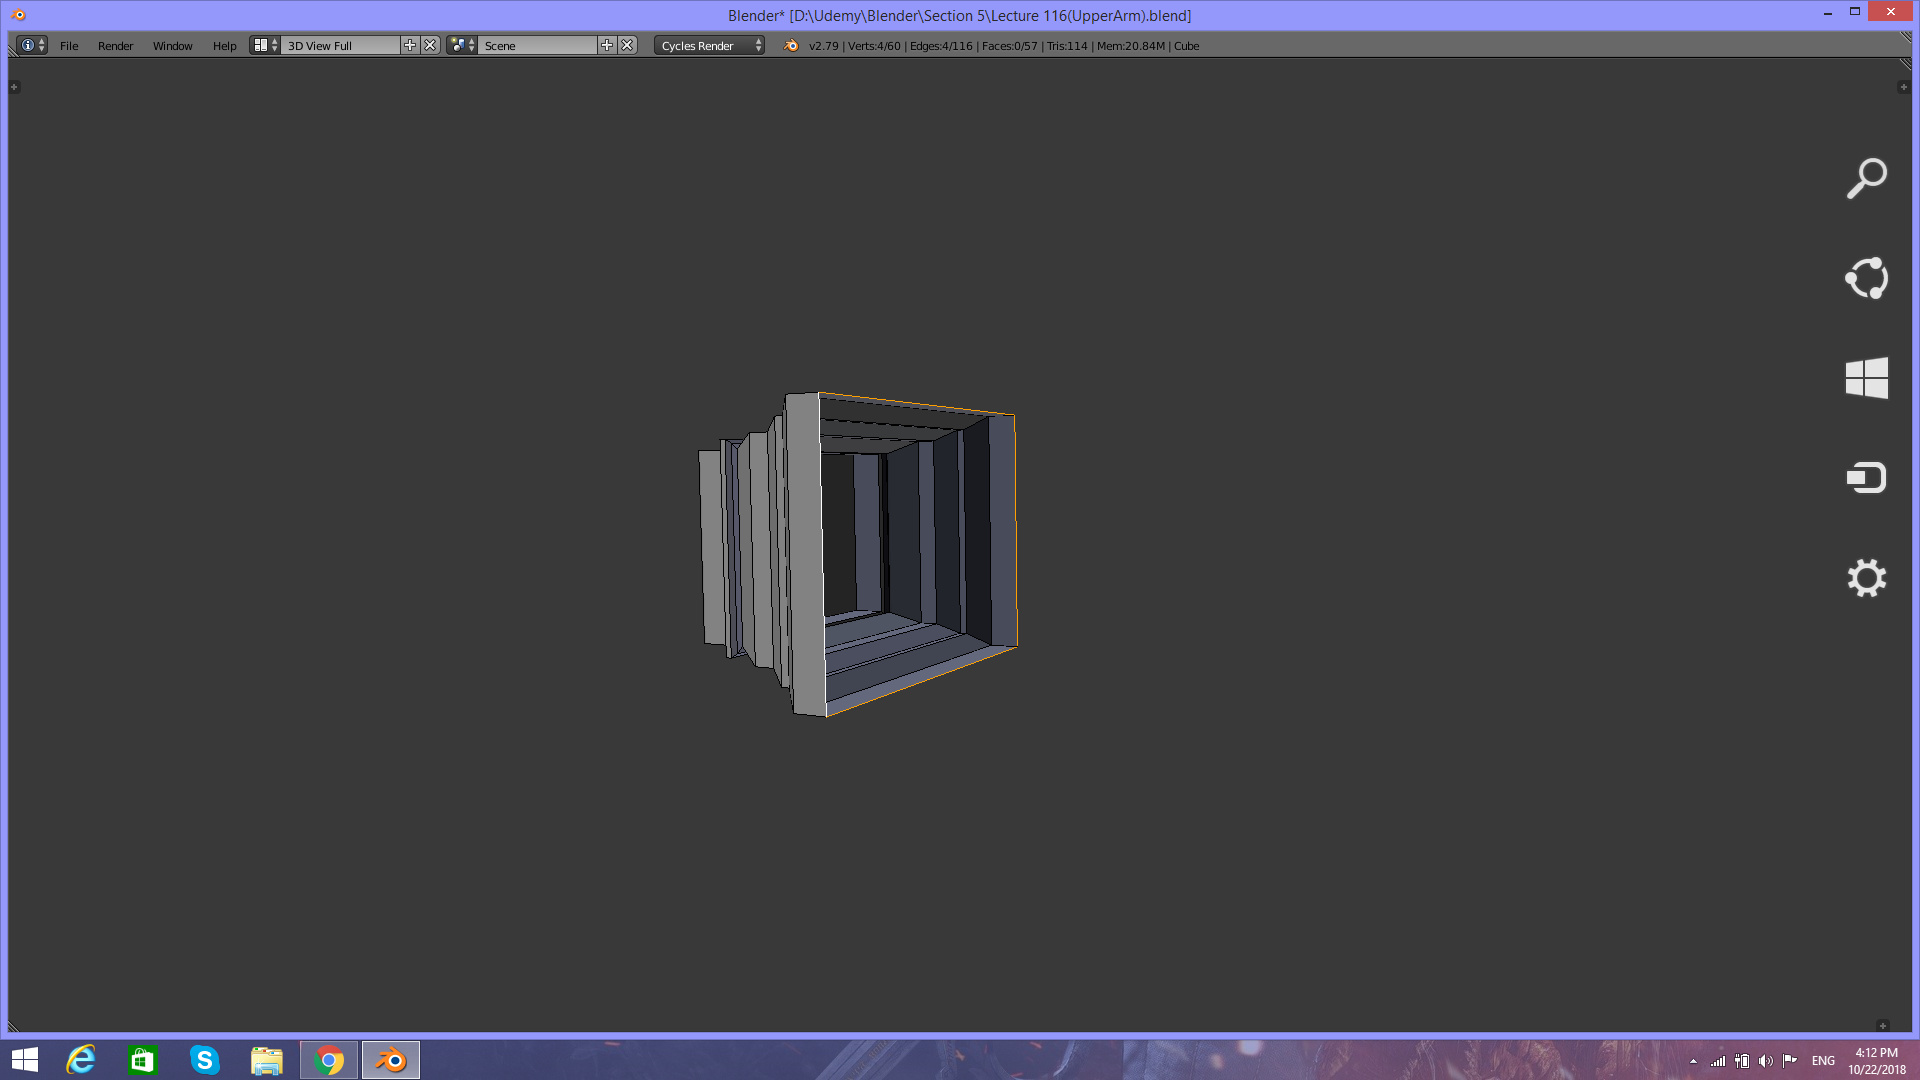Minimize the Blender window
The image size is (1920, 1080).
tap(1828, 13)
